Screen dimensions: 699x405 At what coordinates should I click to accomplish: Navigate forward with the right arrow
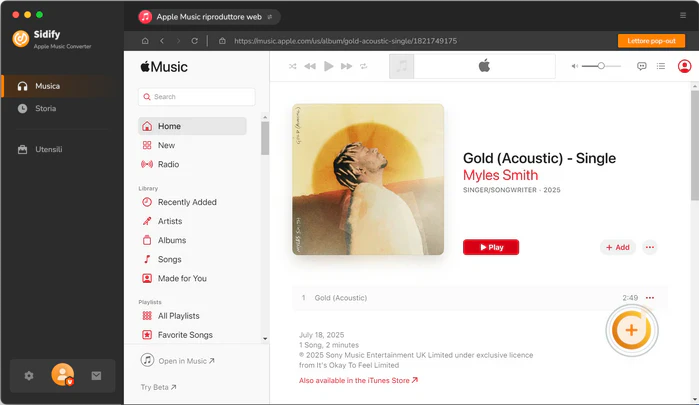pyautogui.click(x=178, y=41)
